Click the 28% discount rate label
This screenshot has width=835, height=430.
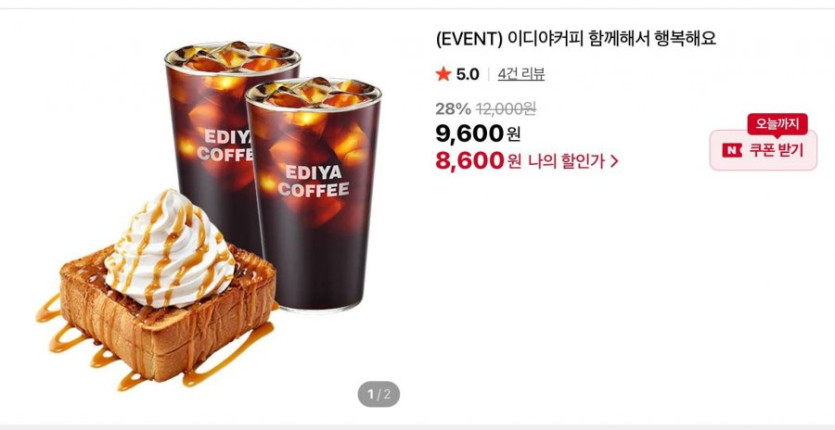(x=453, y=109)
